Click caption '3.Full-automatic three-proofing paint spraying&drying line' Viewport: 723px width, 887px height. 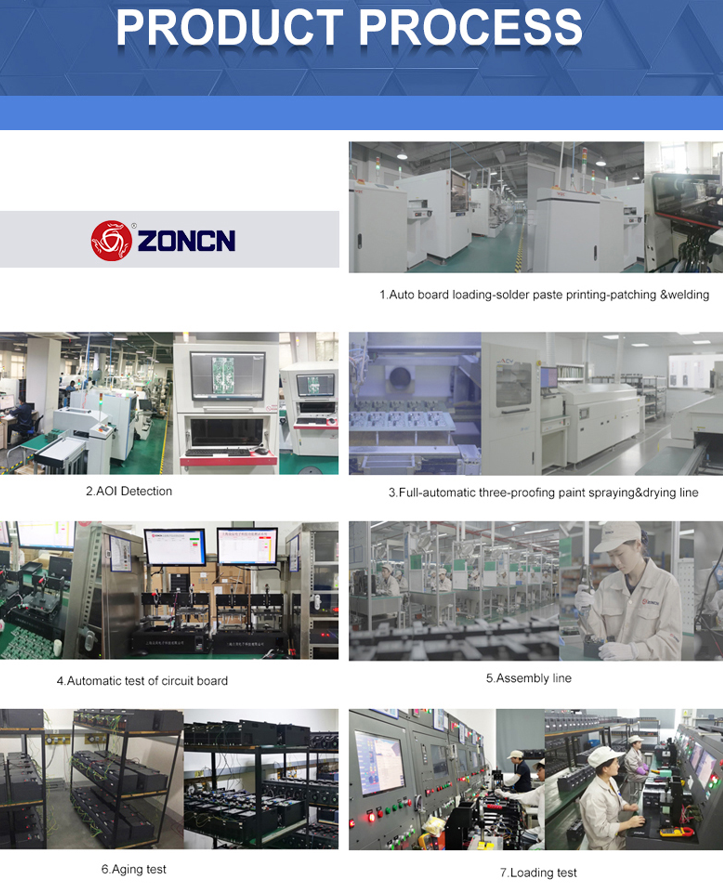(543, 493)
